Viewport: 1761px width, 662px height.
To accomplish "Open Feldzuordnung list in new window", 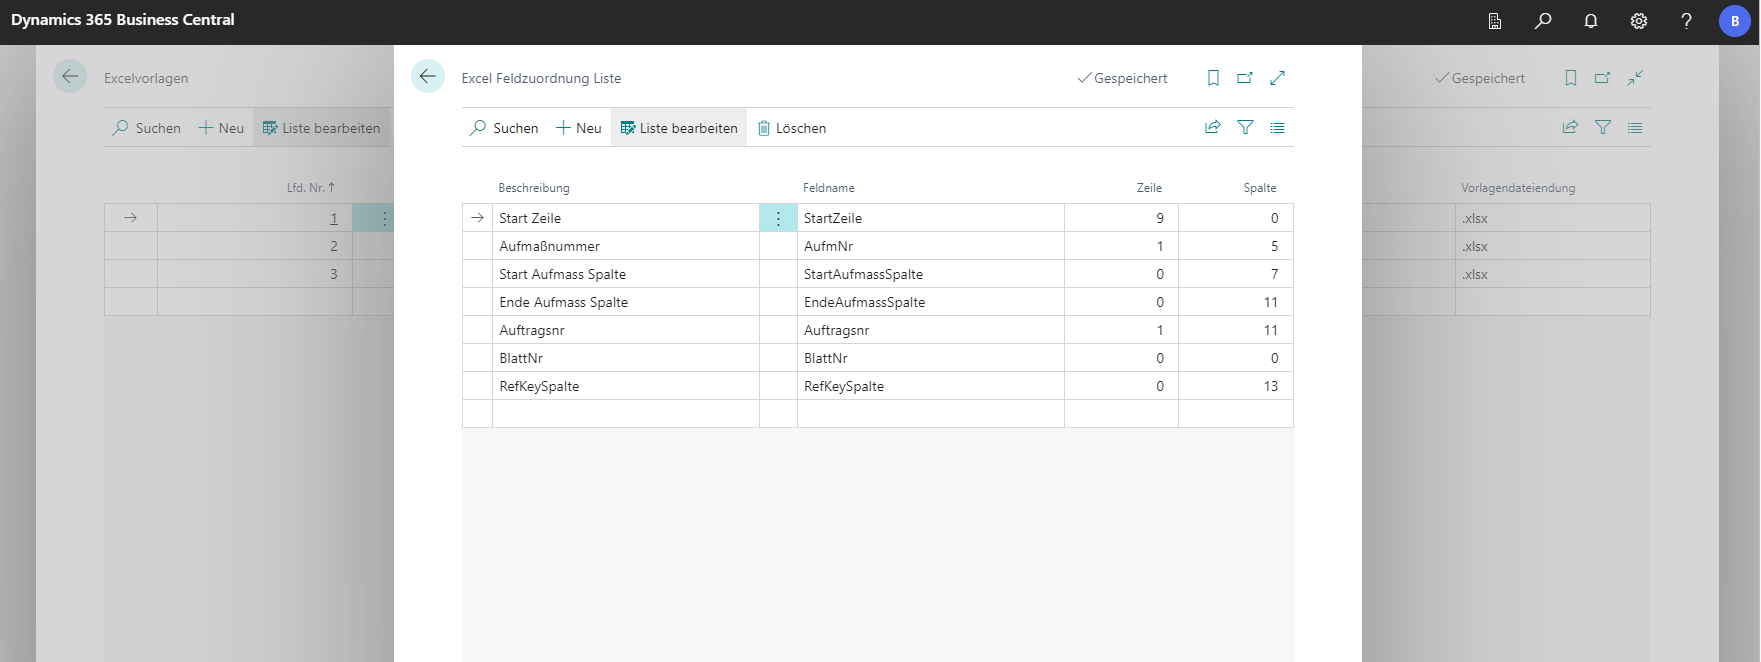I will click(1245, 78).
